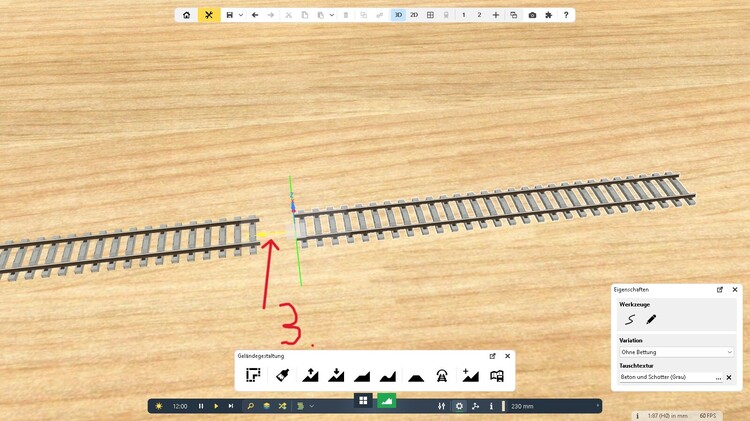Activate camera view 1
The image size is (750, 421).
(x=463, y=15)
